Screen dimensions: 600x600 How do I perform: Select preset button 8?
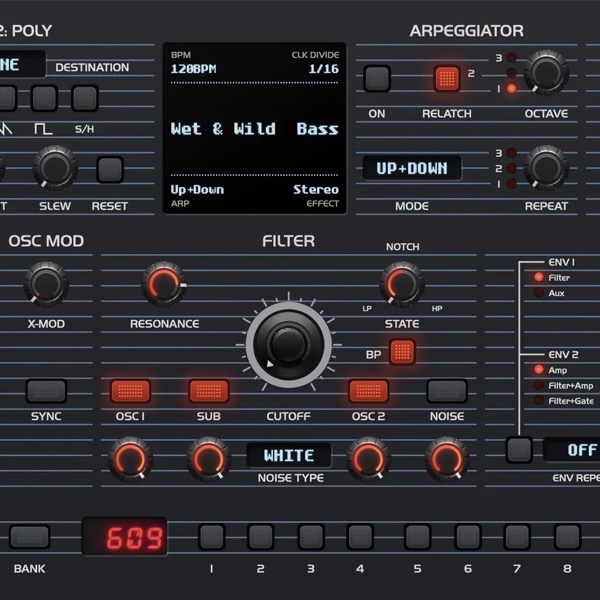tap(567, 537)
